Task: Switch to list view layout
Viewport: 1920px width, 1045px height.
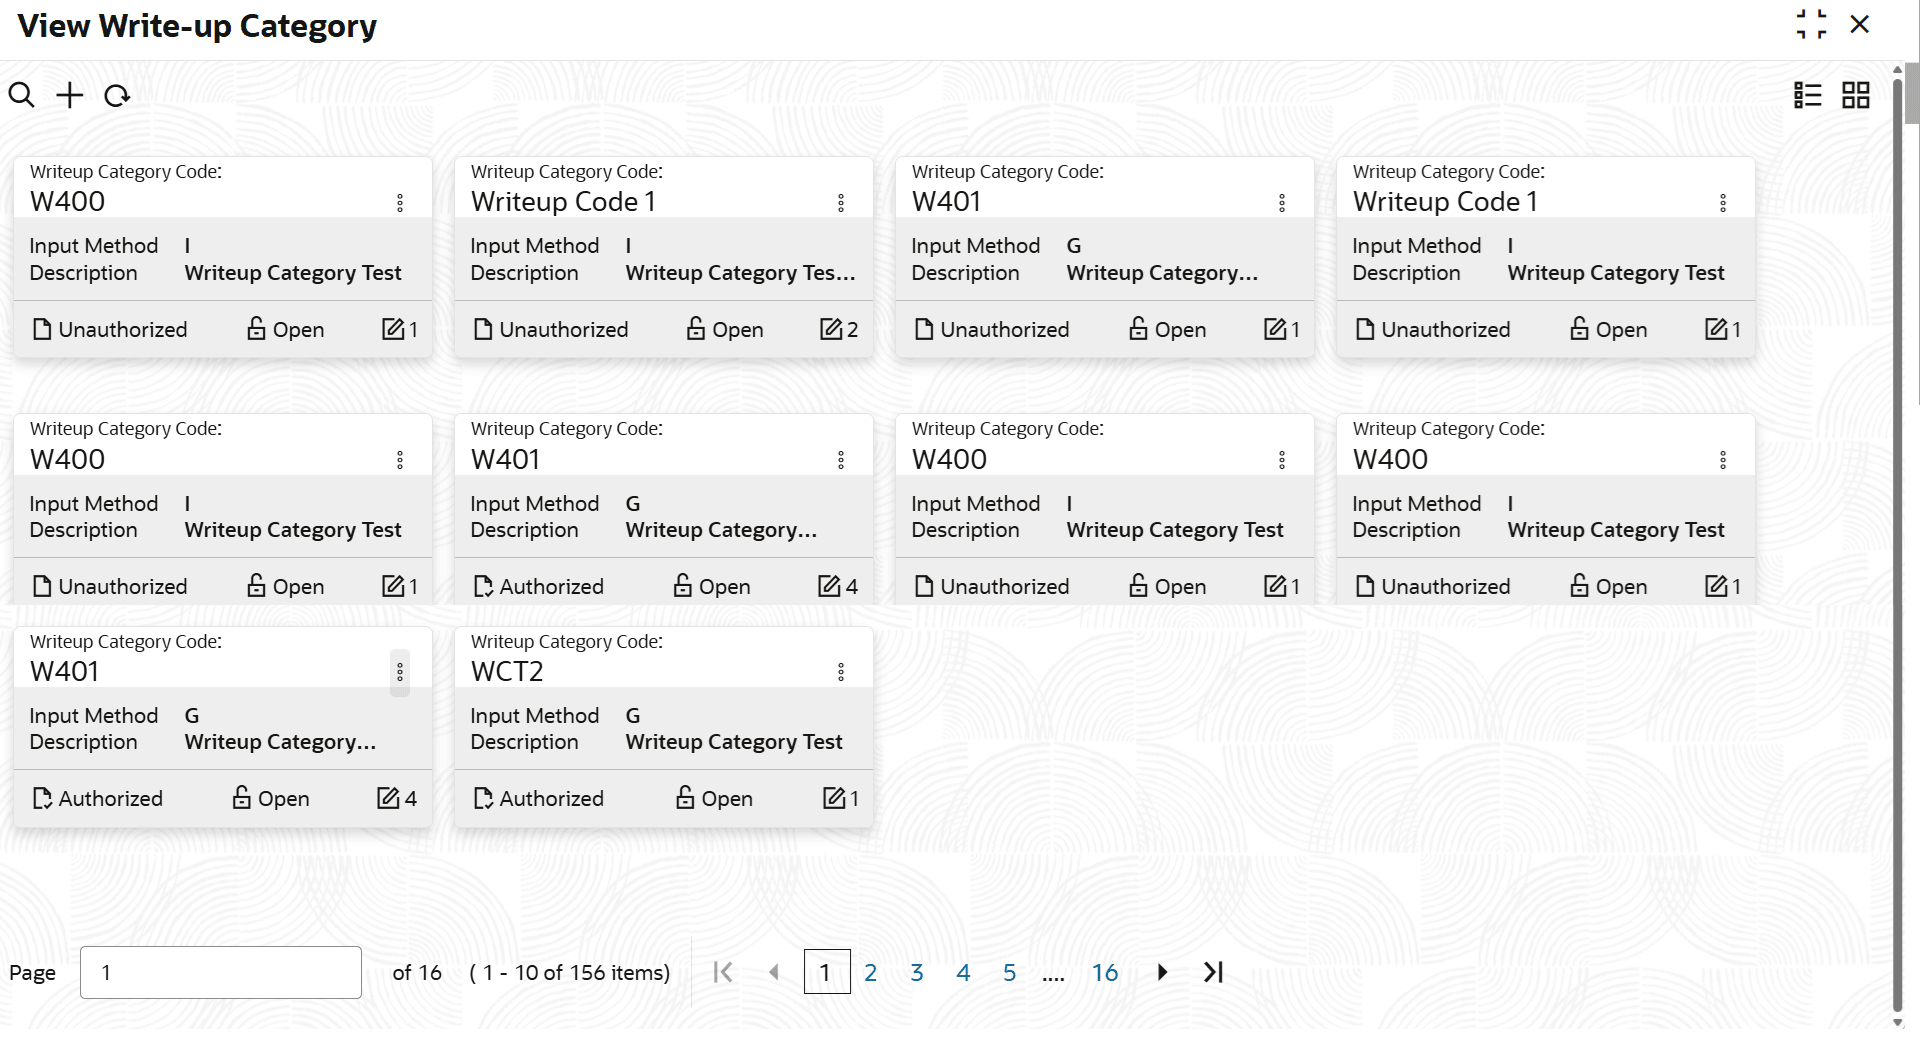Action: coord(1808,95)
